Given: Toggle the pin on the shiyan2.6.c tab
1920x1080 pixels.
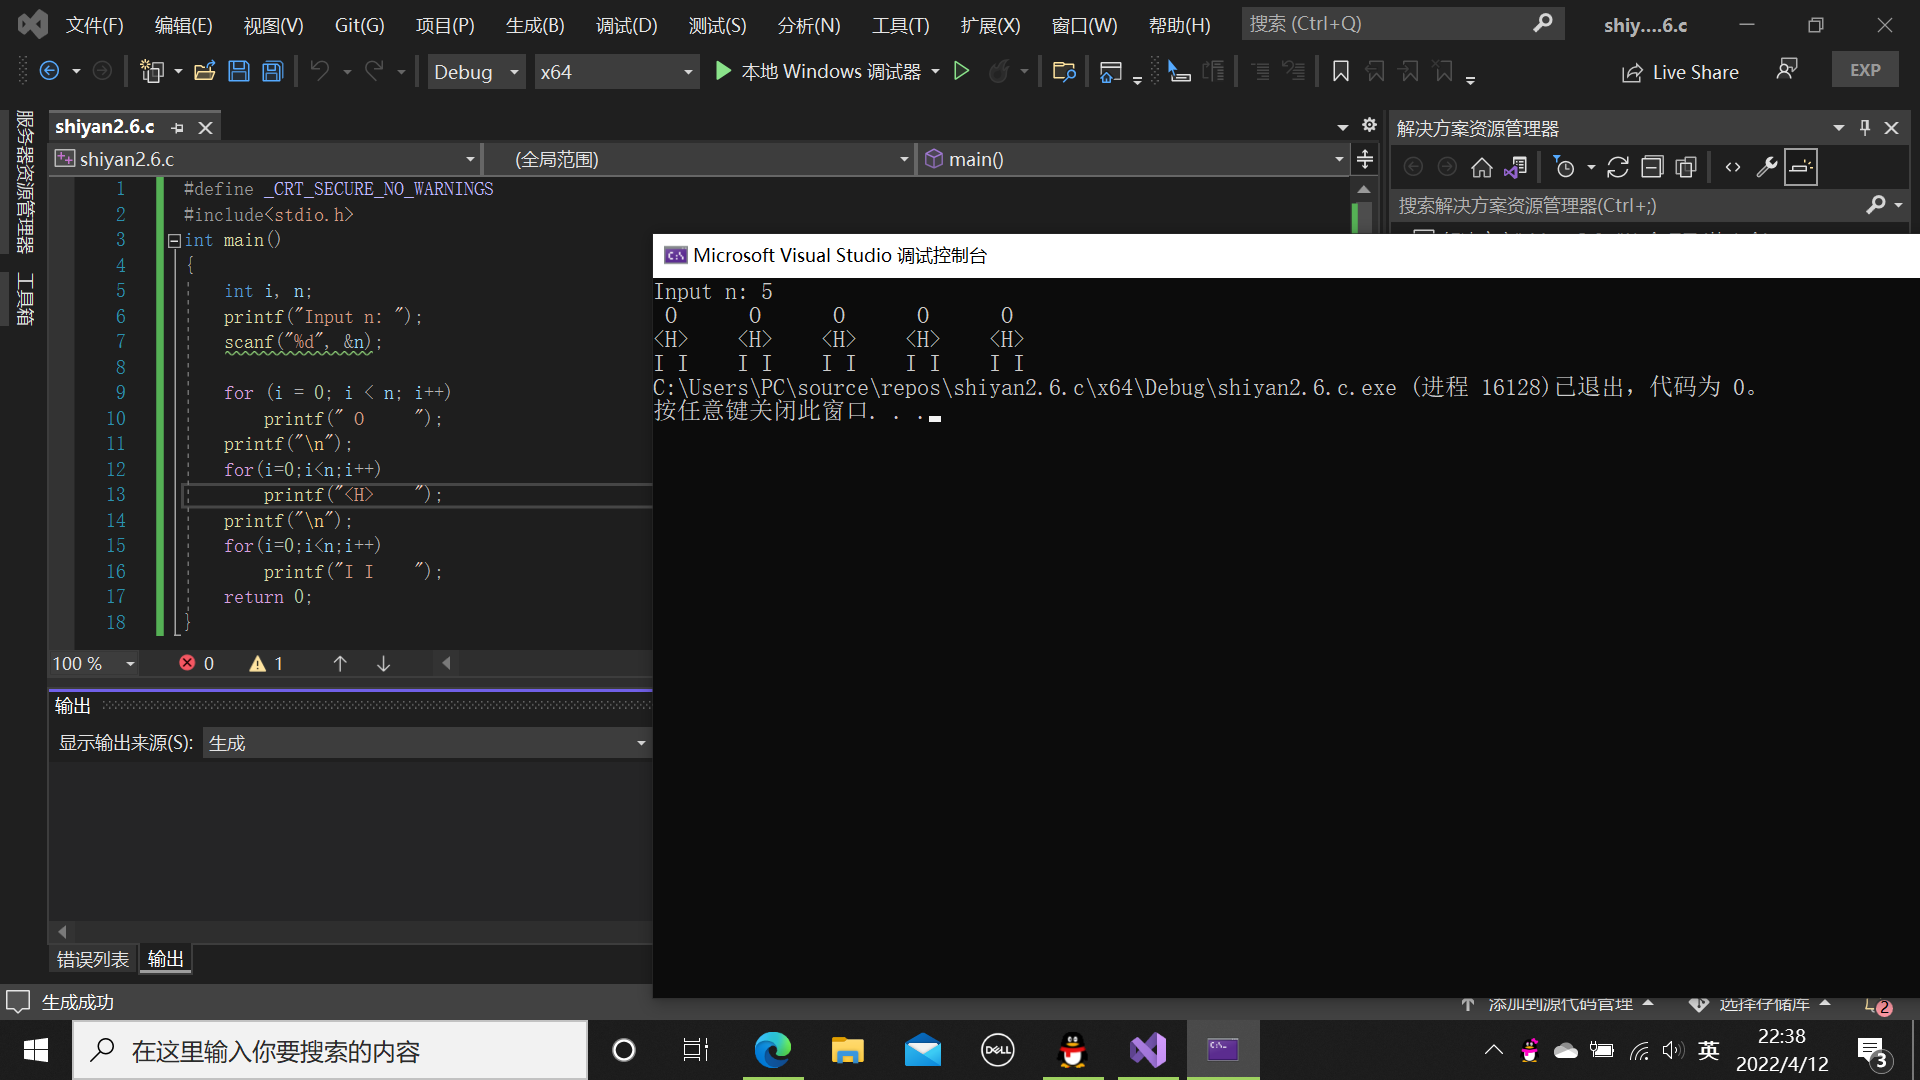Looking at the screenshot, I should (x=178, y=127).
